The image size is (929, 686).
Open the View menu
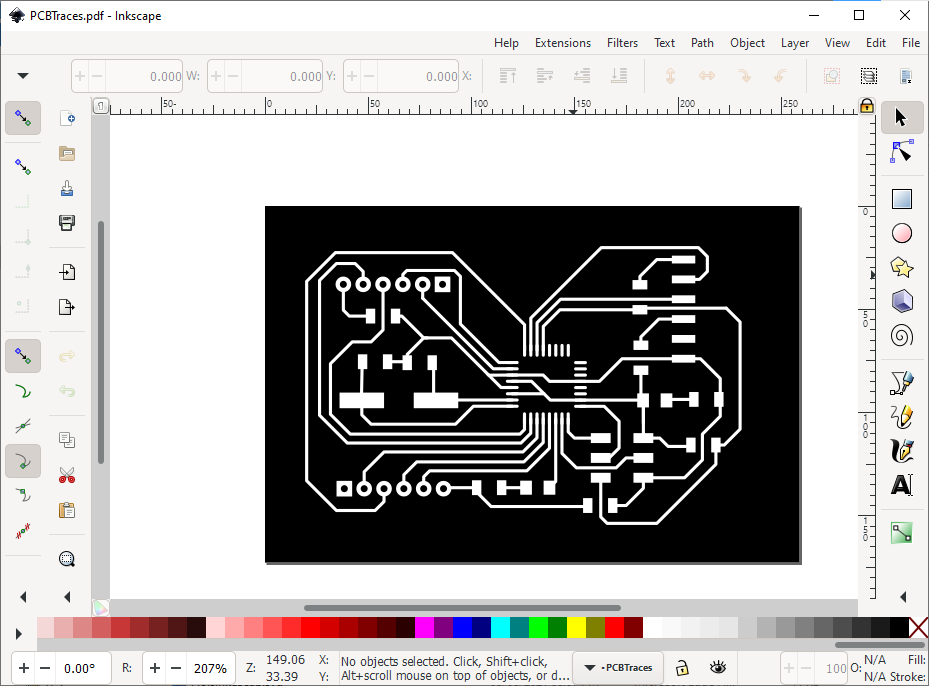837,43
